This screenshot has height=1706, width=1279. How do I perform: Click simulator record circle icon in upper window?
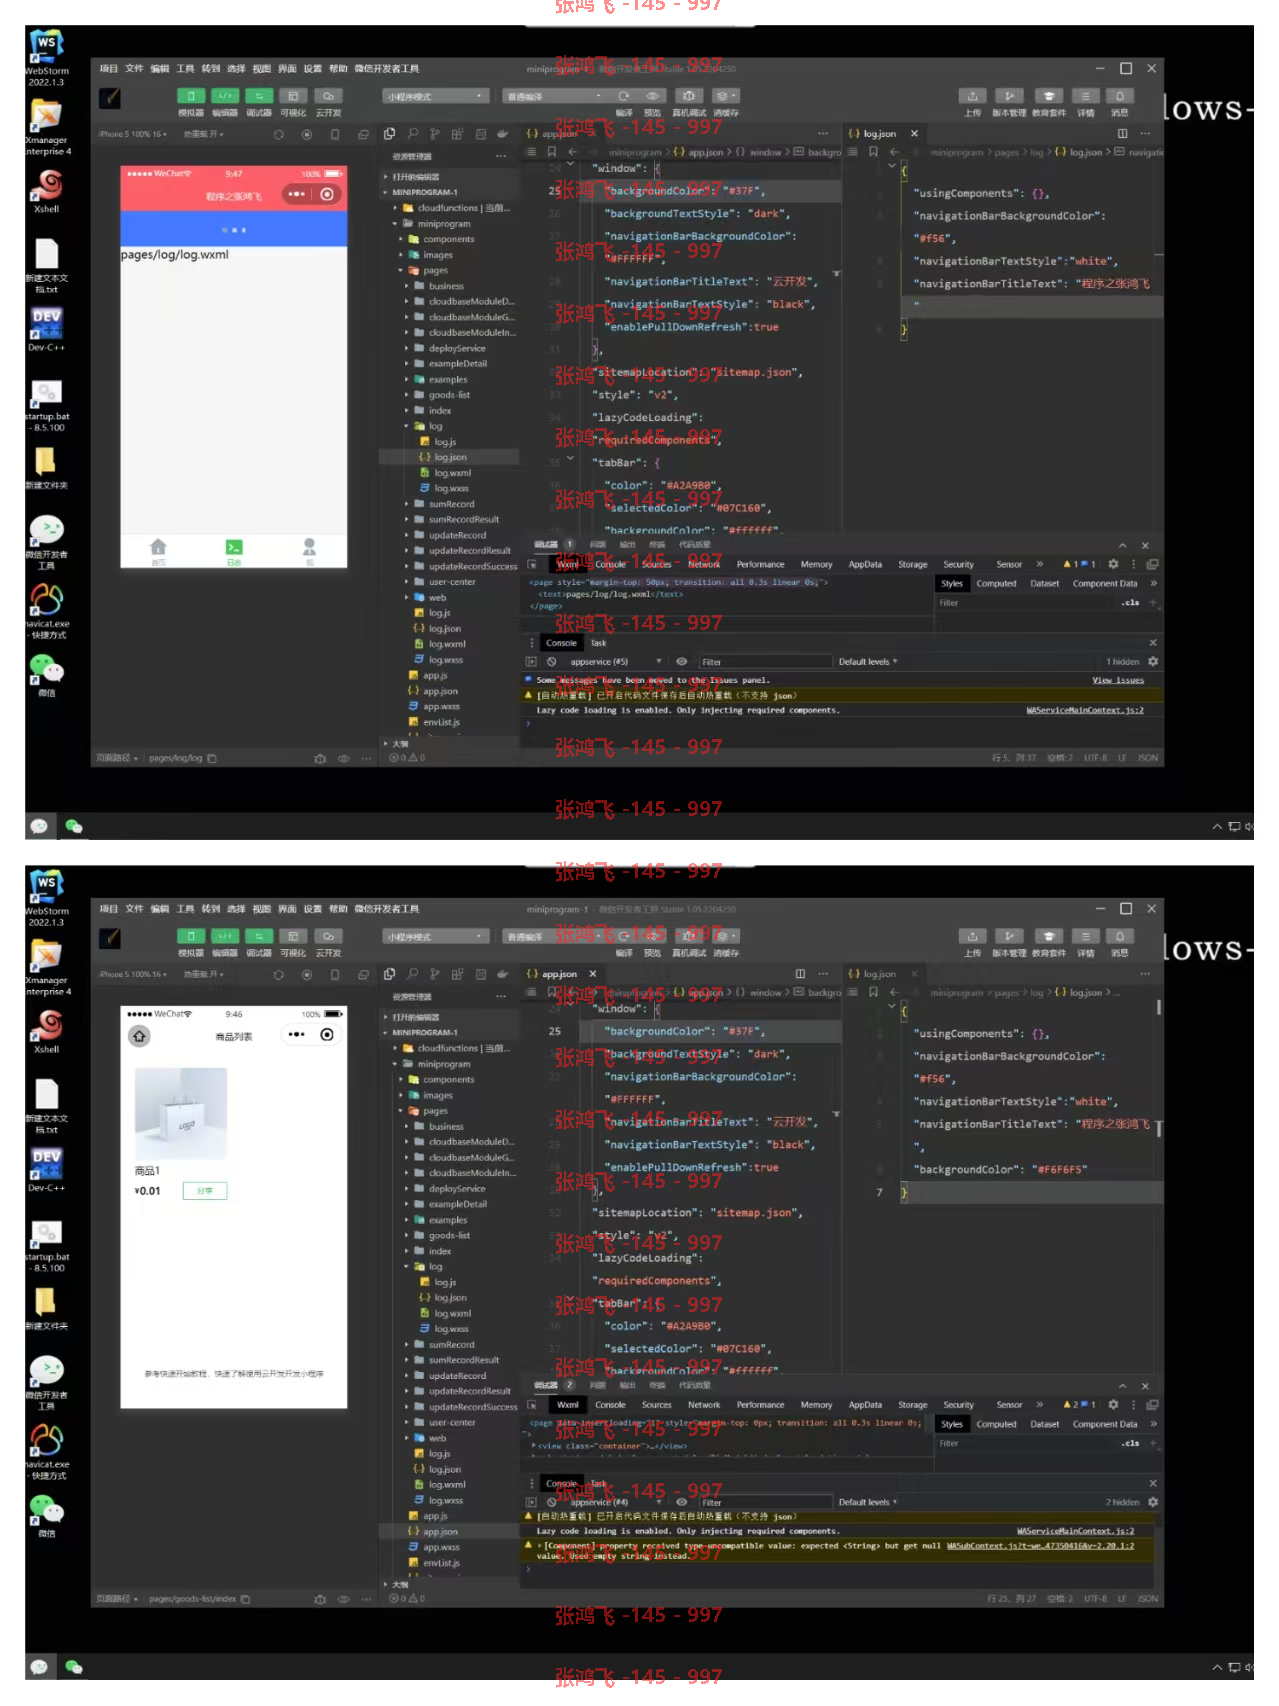307,134
